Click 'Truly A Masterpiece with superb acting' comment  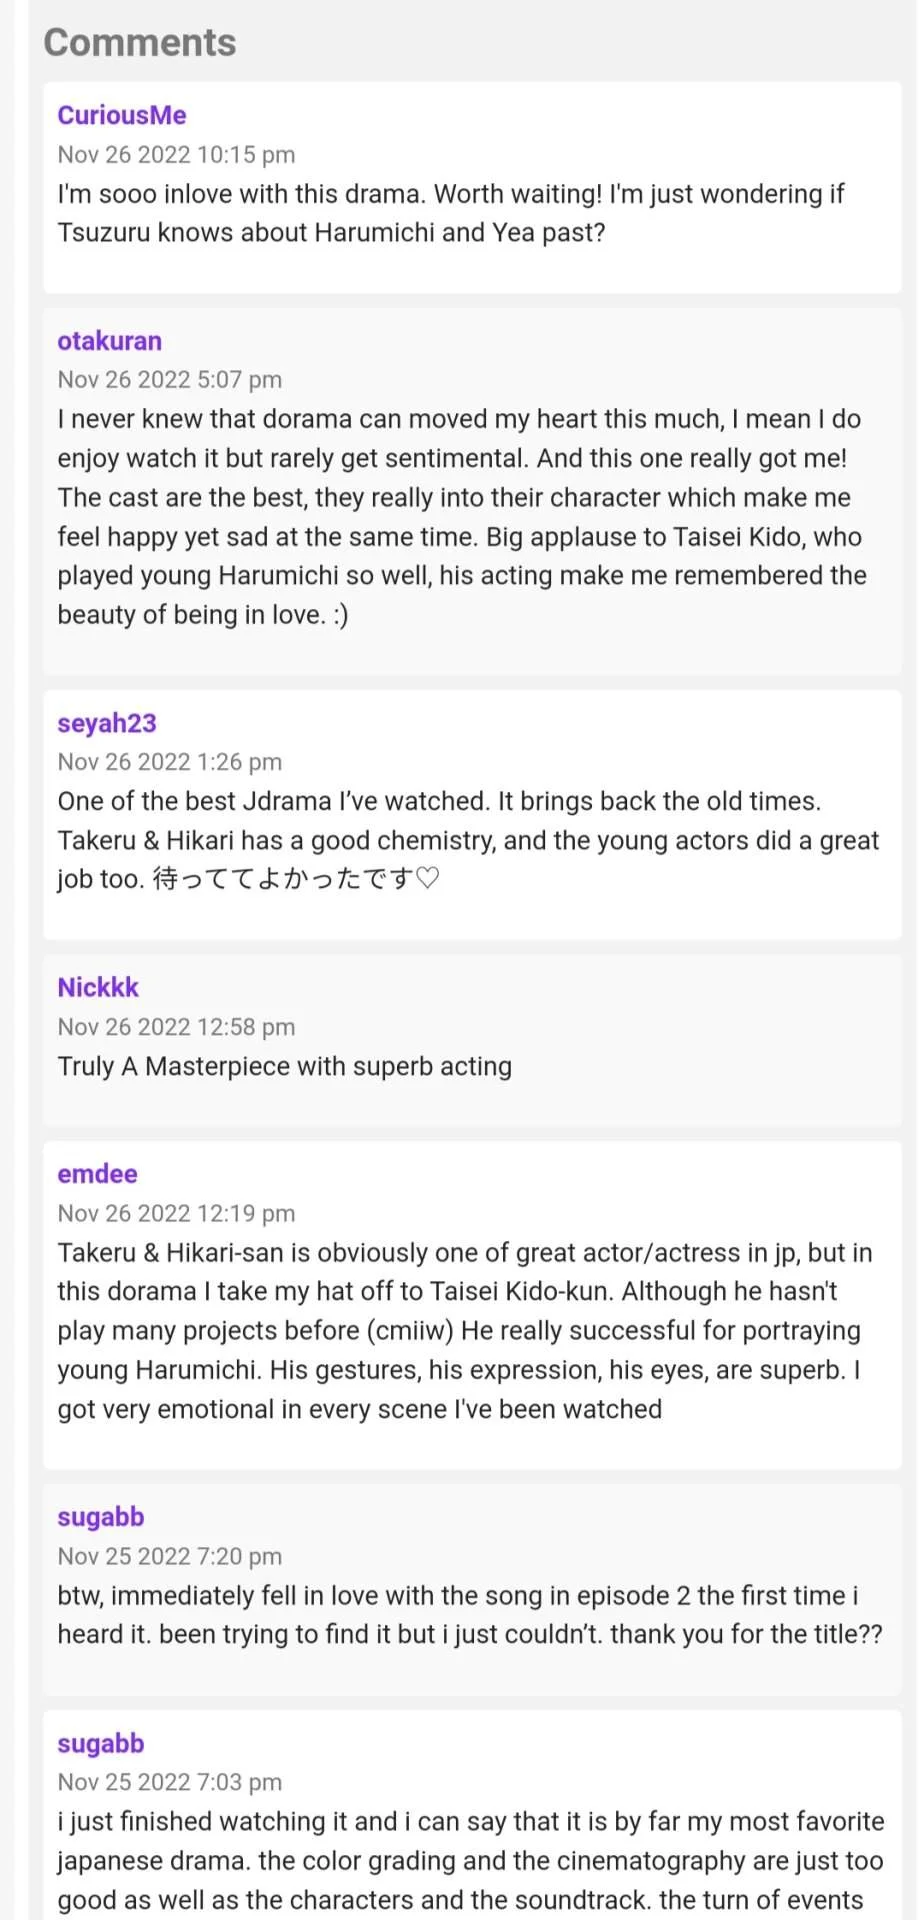[x=285, y=1066]
